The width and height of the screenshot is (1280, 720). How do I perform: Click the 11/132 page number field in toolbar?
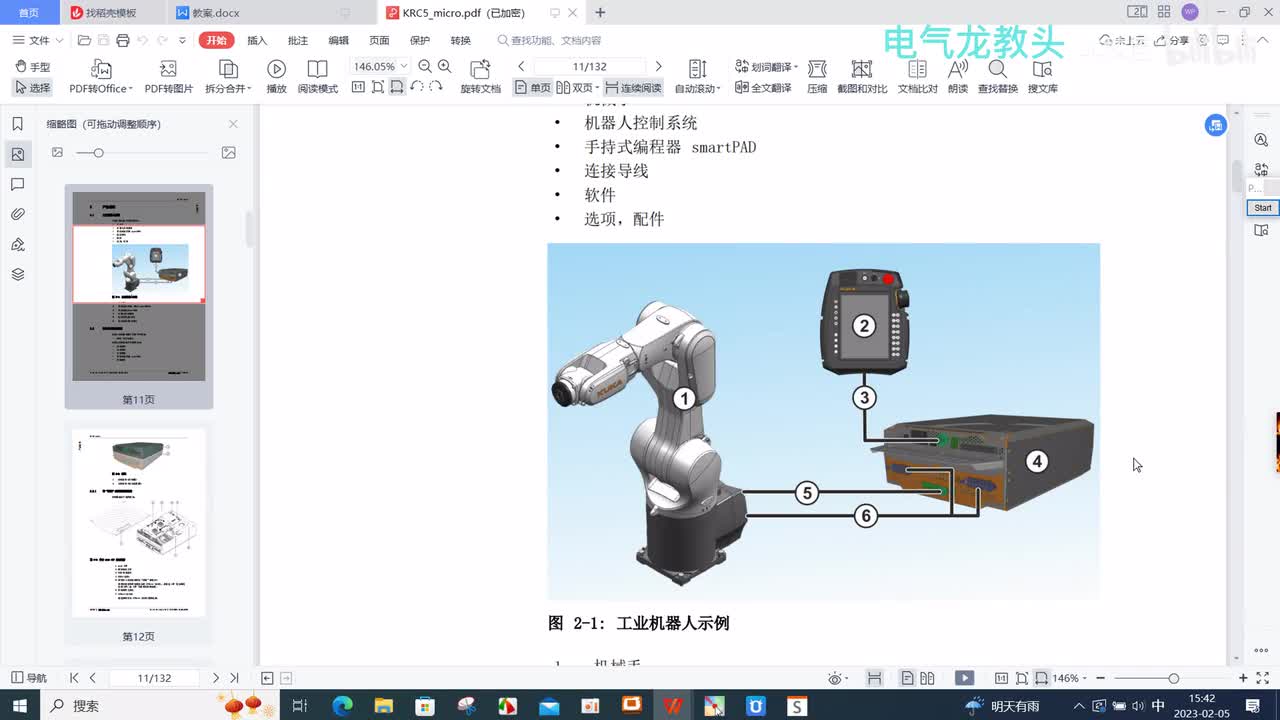pyautogui.click(x=590, y=66)
